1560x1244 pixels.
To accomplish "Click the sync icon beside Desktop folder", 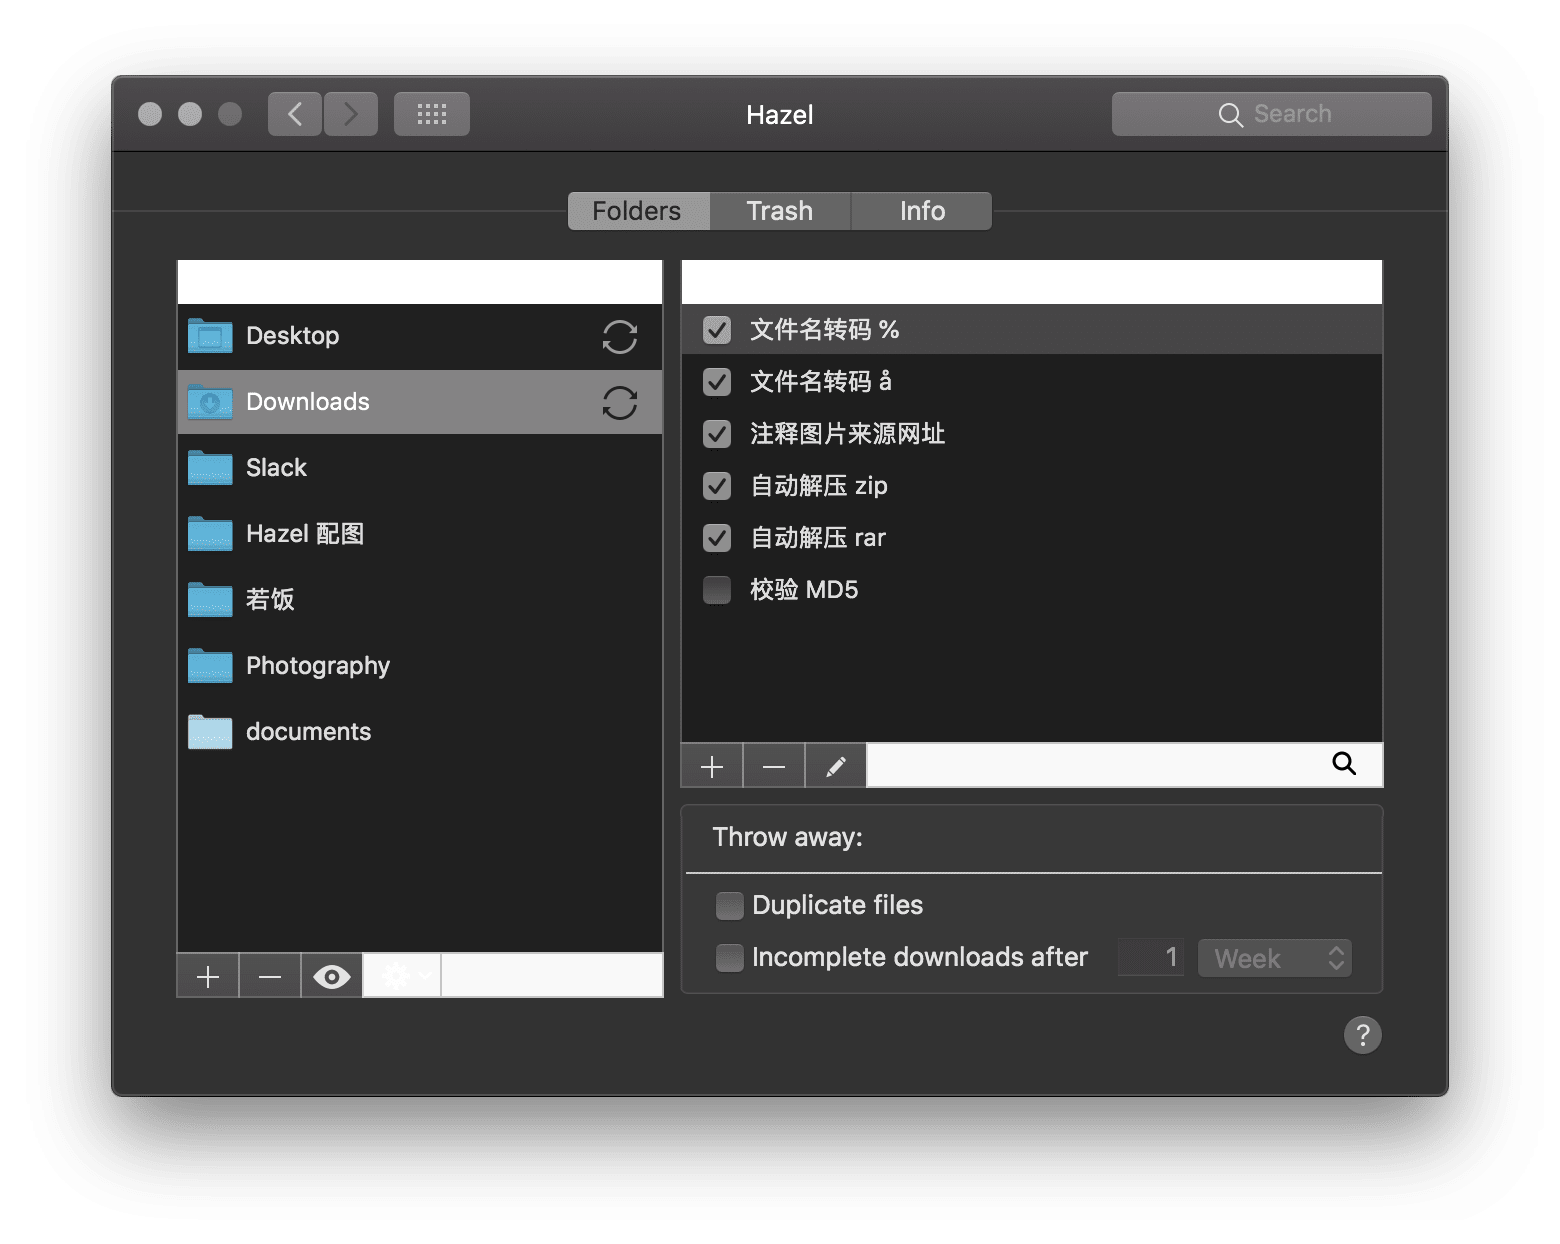I will 619,337.
